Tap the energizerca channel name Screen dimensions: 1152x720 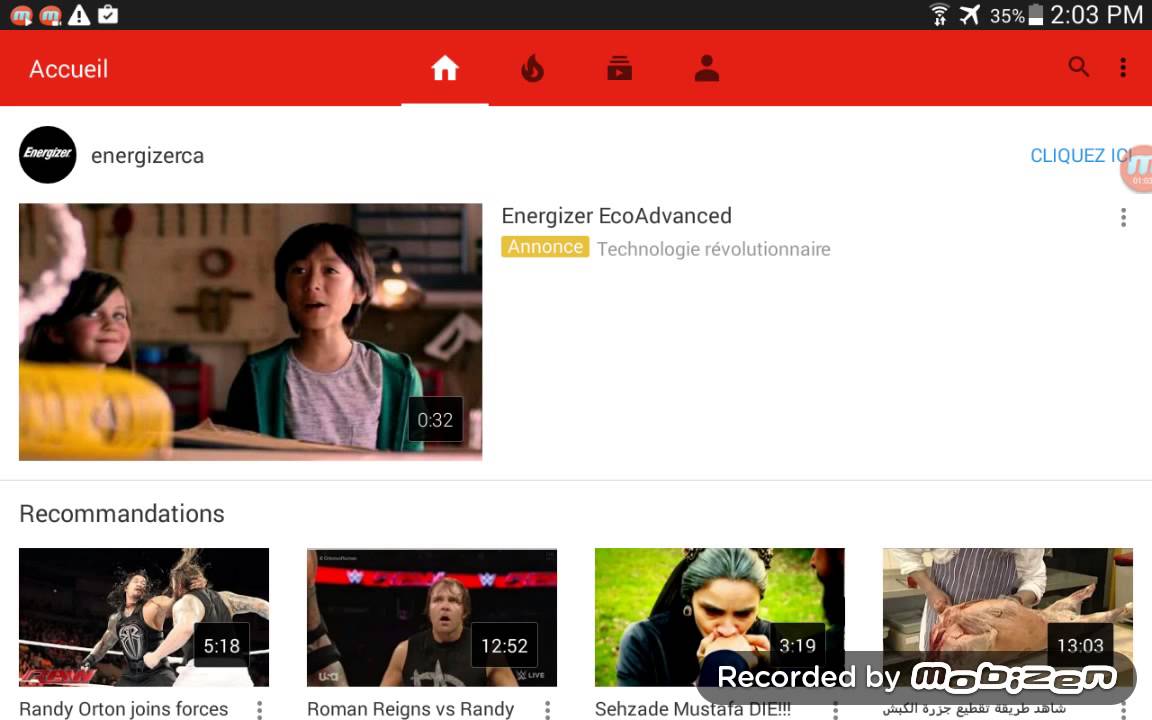click(x=147, y=156)
